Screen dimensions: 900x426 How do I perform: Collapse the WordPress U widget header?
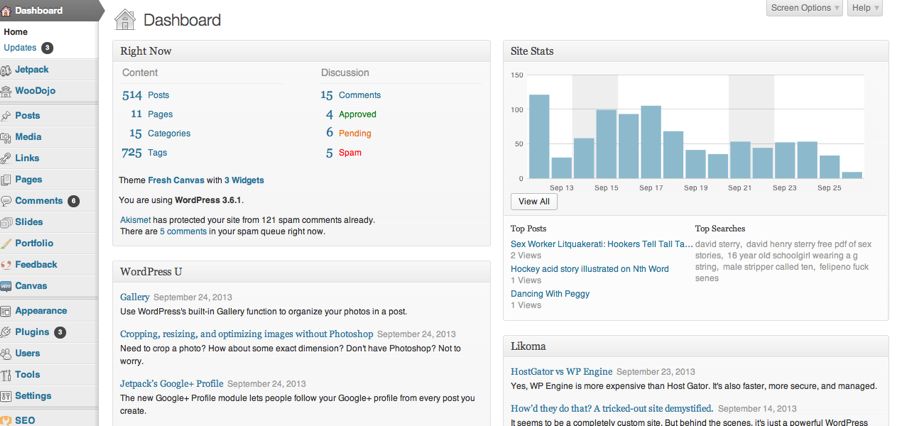[301, 272]
